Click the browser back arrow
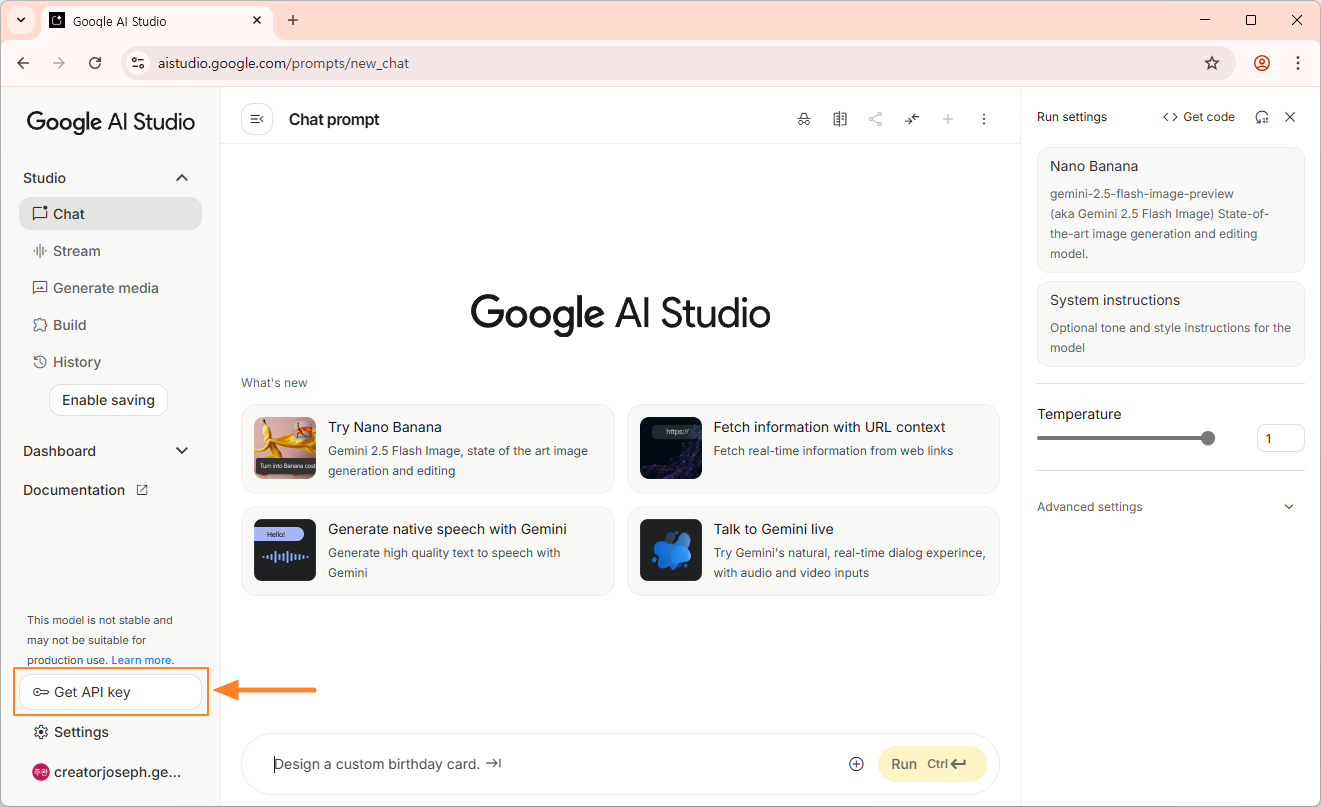Image resolution: width=1321 pixels, height=807 pixels. click(x=24, y=63)
